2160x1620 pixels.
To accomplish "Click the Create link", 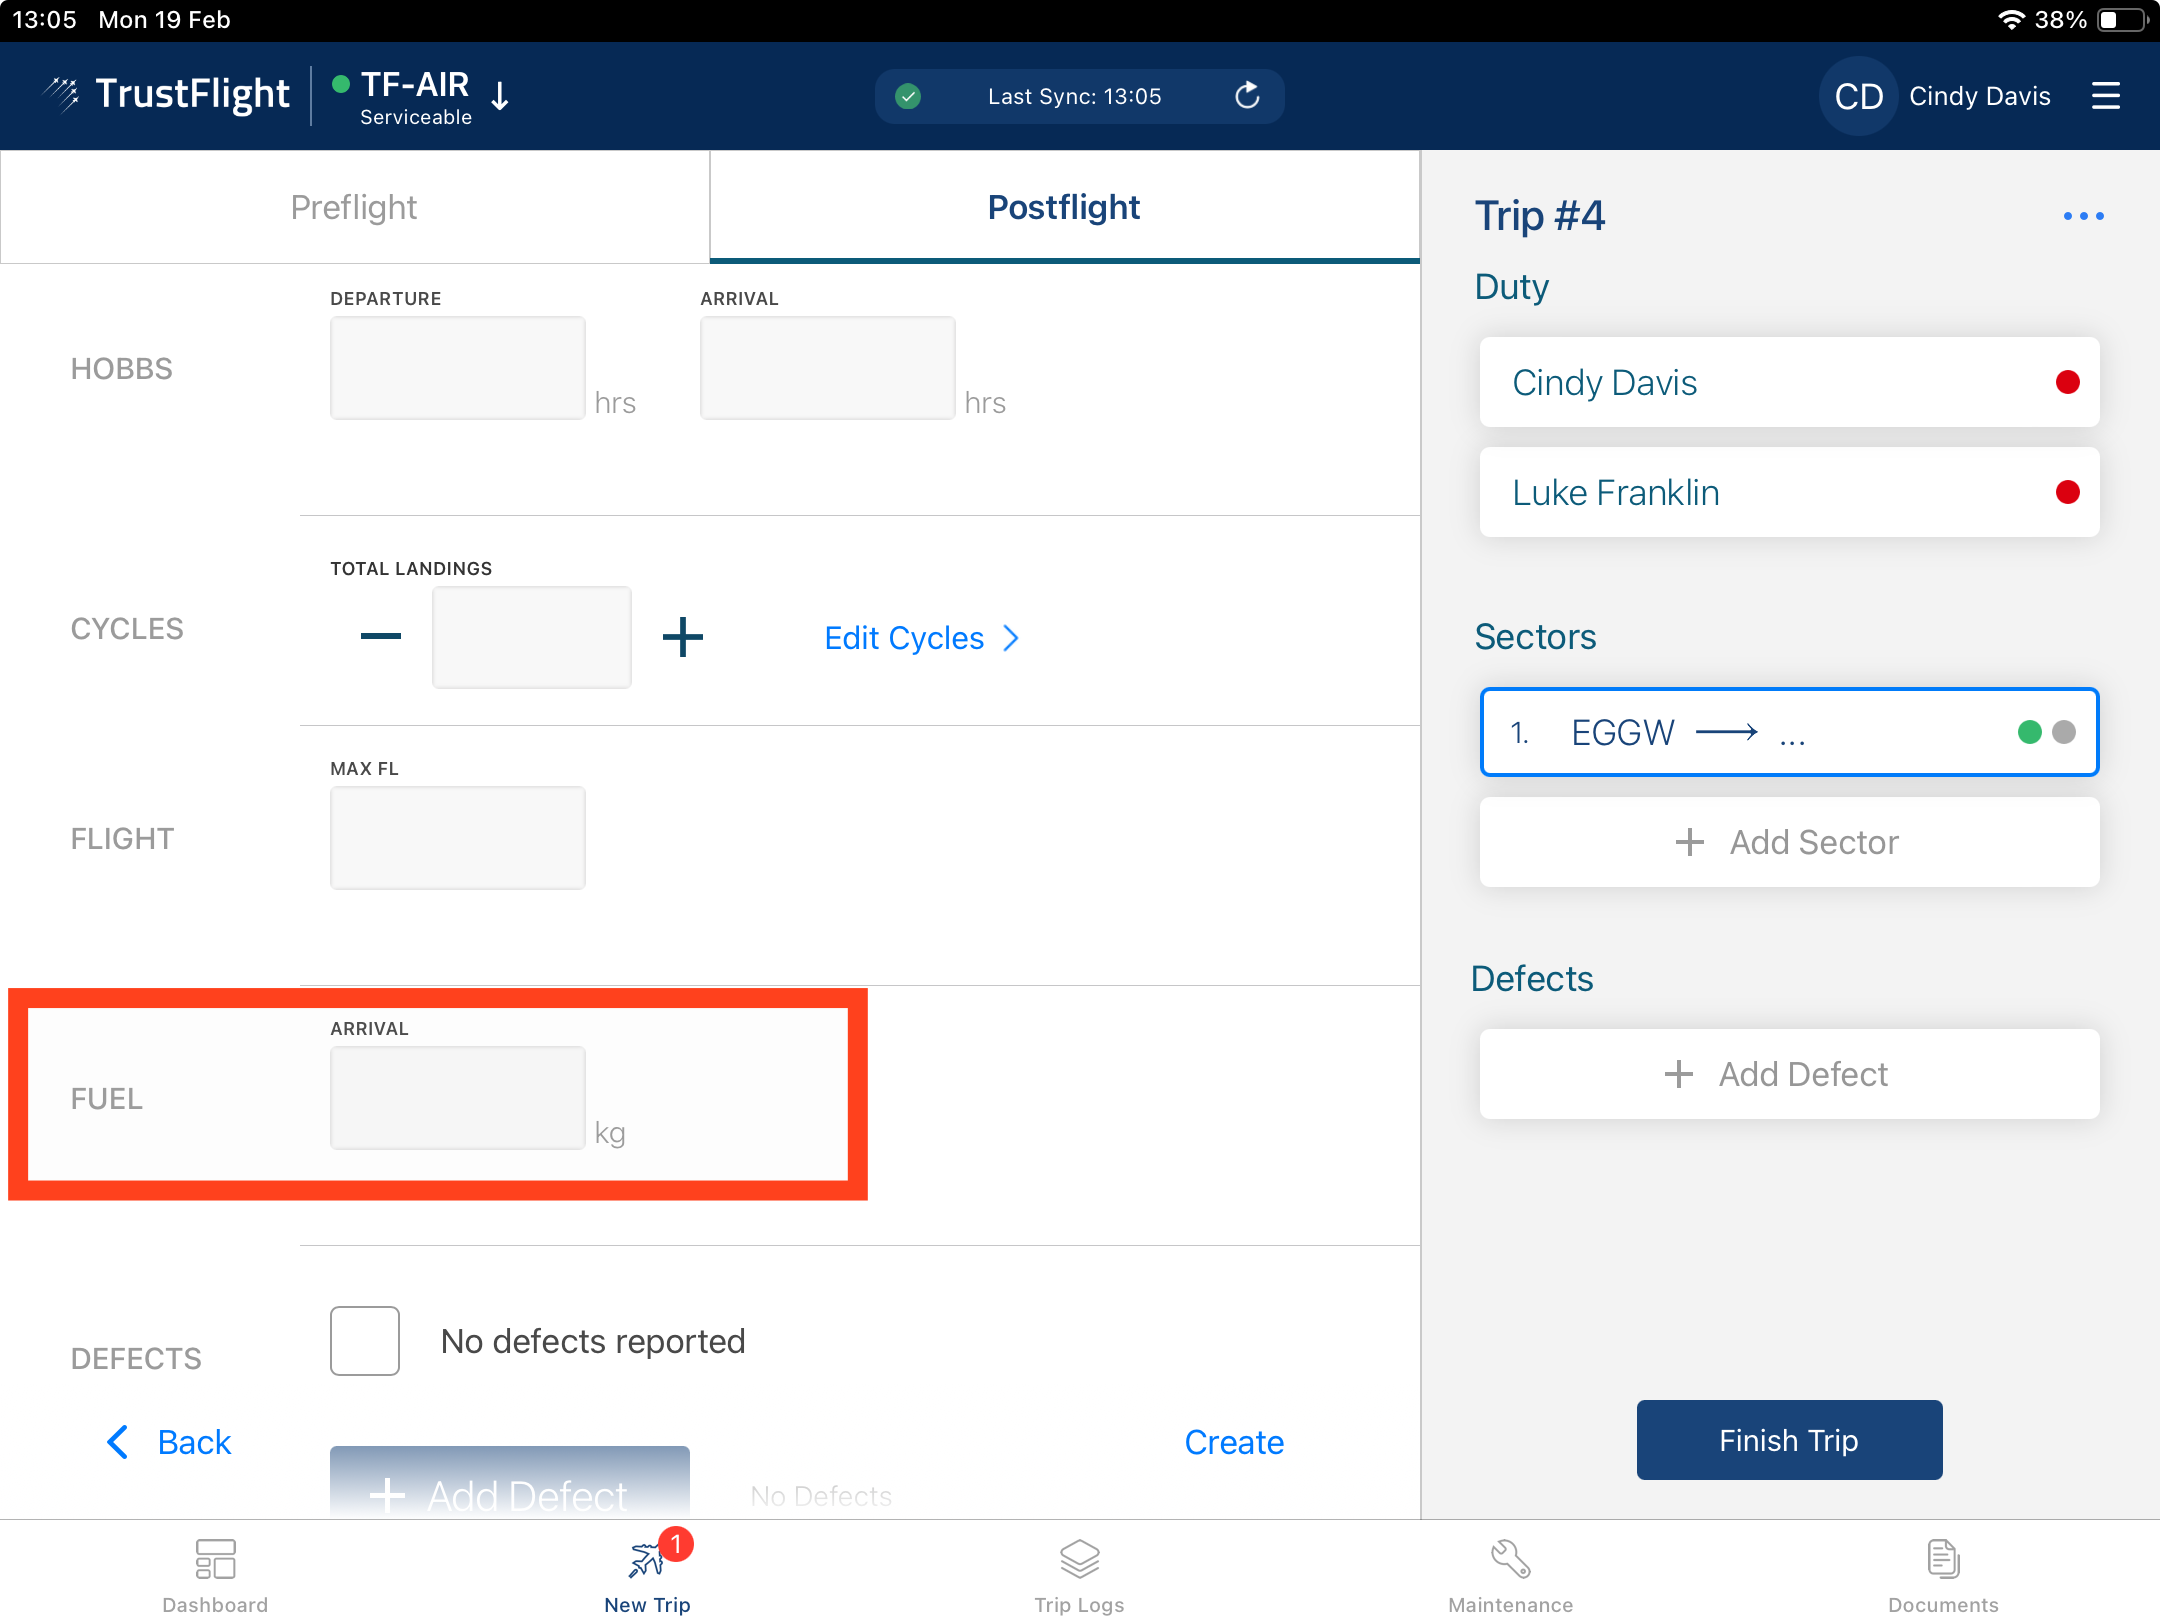I will pyautogui.click(x=1234, y=1442).
